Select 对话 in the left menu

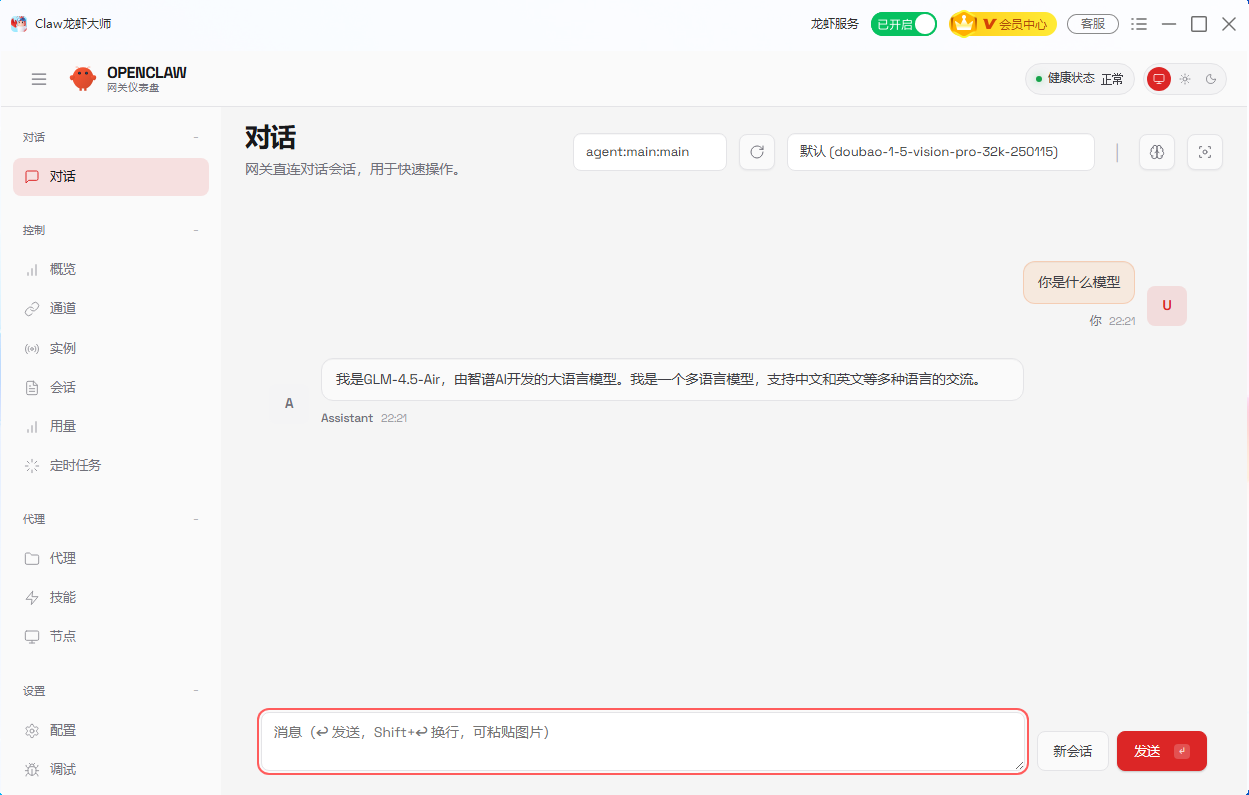(x=62, y=176)
